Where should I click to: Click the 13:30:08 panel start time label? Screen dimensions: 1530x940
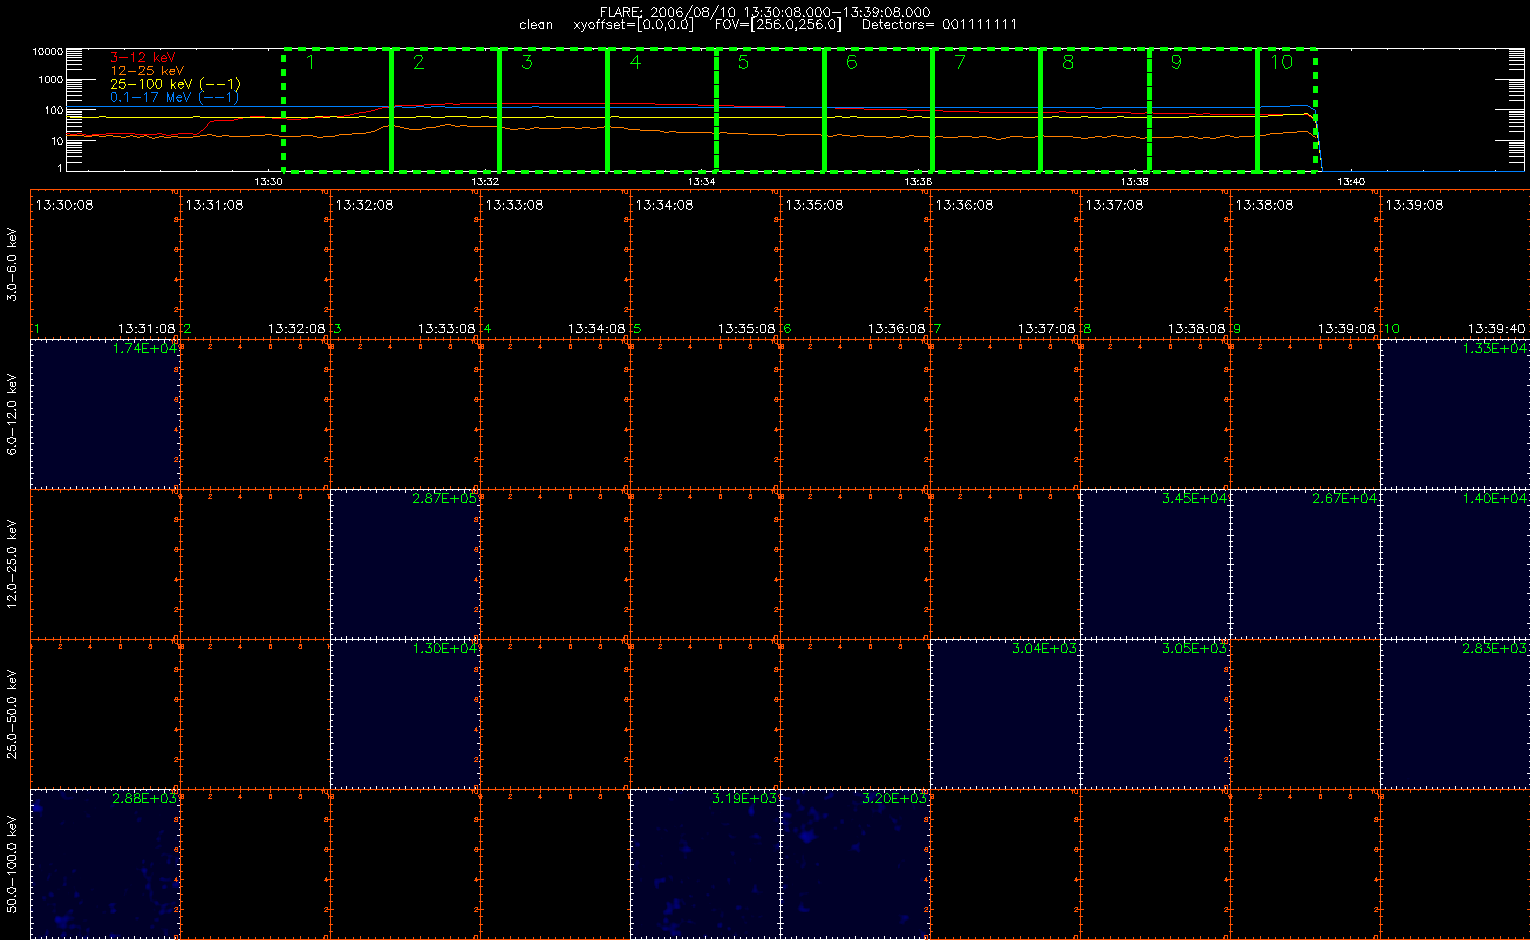[64, 205]
